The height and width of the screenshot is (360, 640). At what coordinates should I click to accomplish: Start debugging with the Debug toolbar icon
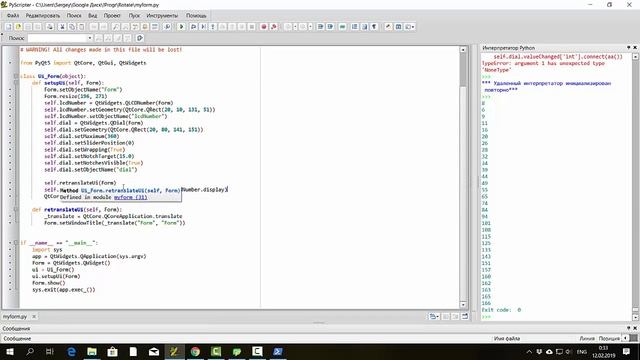pyautogui.click(x=193, y=27)
